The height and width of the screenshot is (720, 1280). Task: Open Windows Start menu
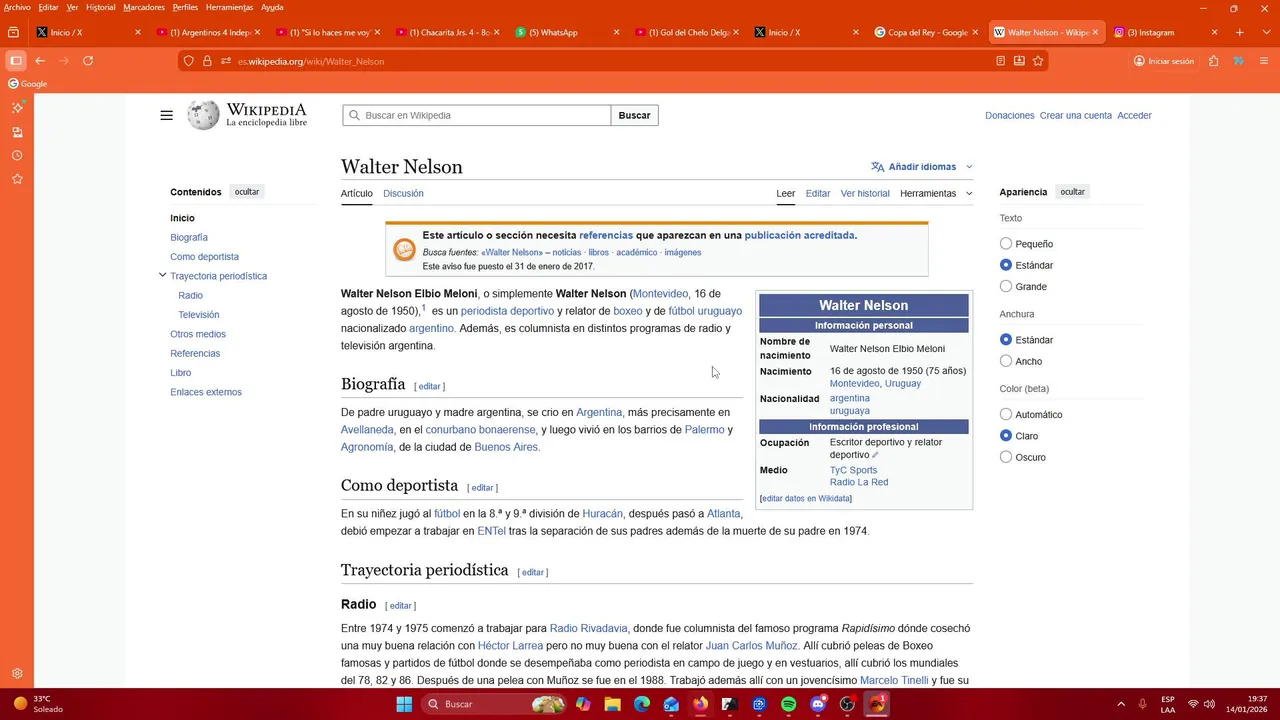pos(404,704)
